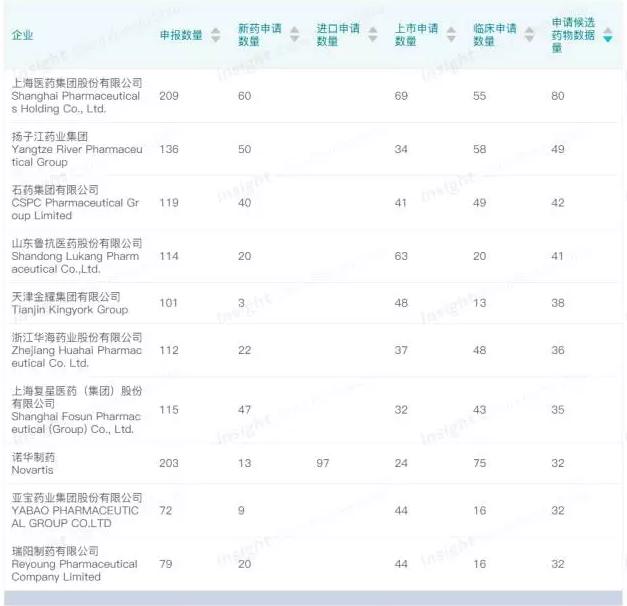The width and height of the screenshot is (627, 606).
Task: Open Shandong Lukang Pharmaceutical entry
Action: point(77,256)
